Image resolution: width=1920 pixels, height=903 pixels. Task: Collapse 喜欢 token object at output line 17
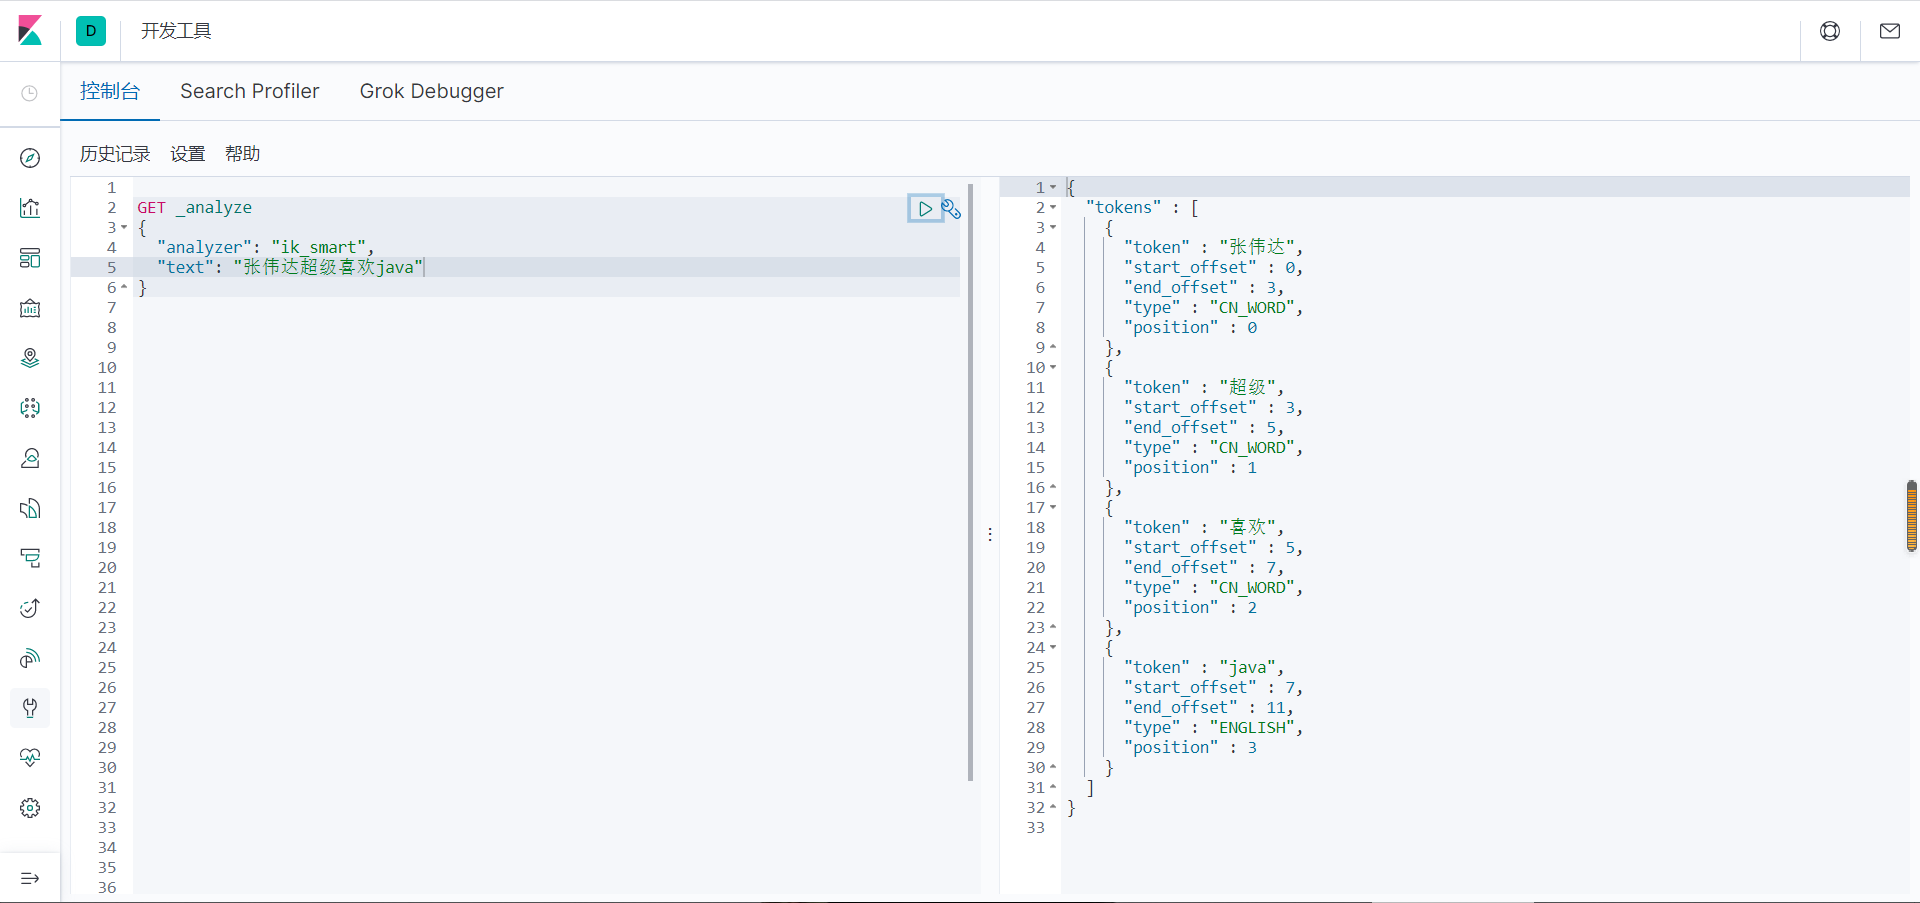coord(1053,508)
